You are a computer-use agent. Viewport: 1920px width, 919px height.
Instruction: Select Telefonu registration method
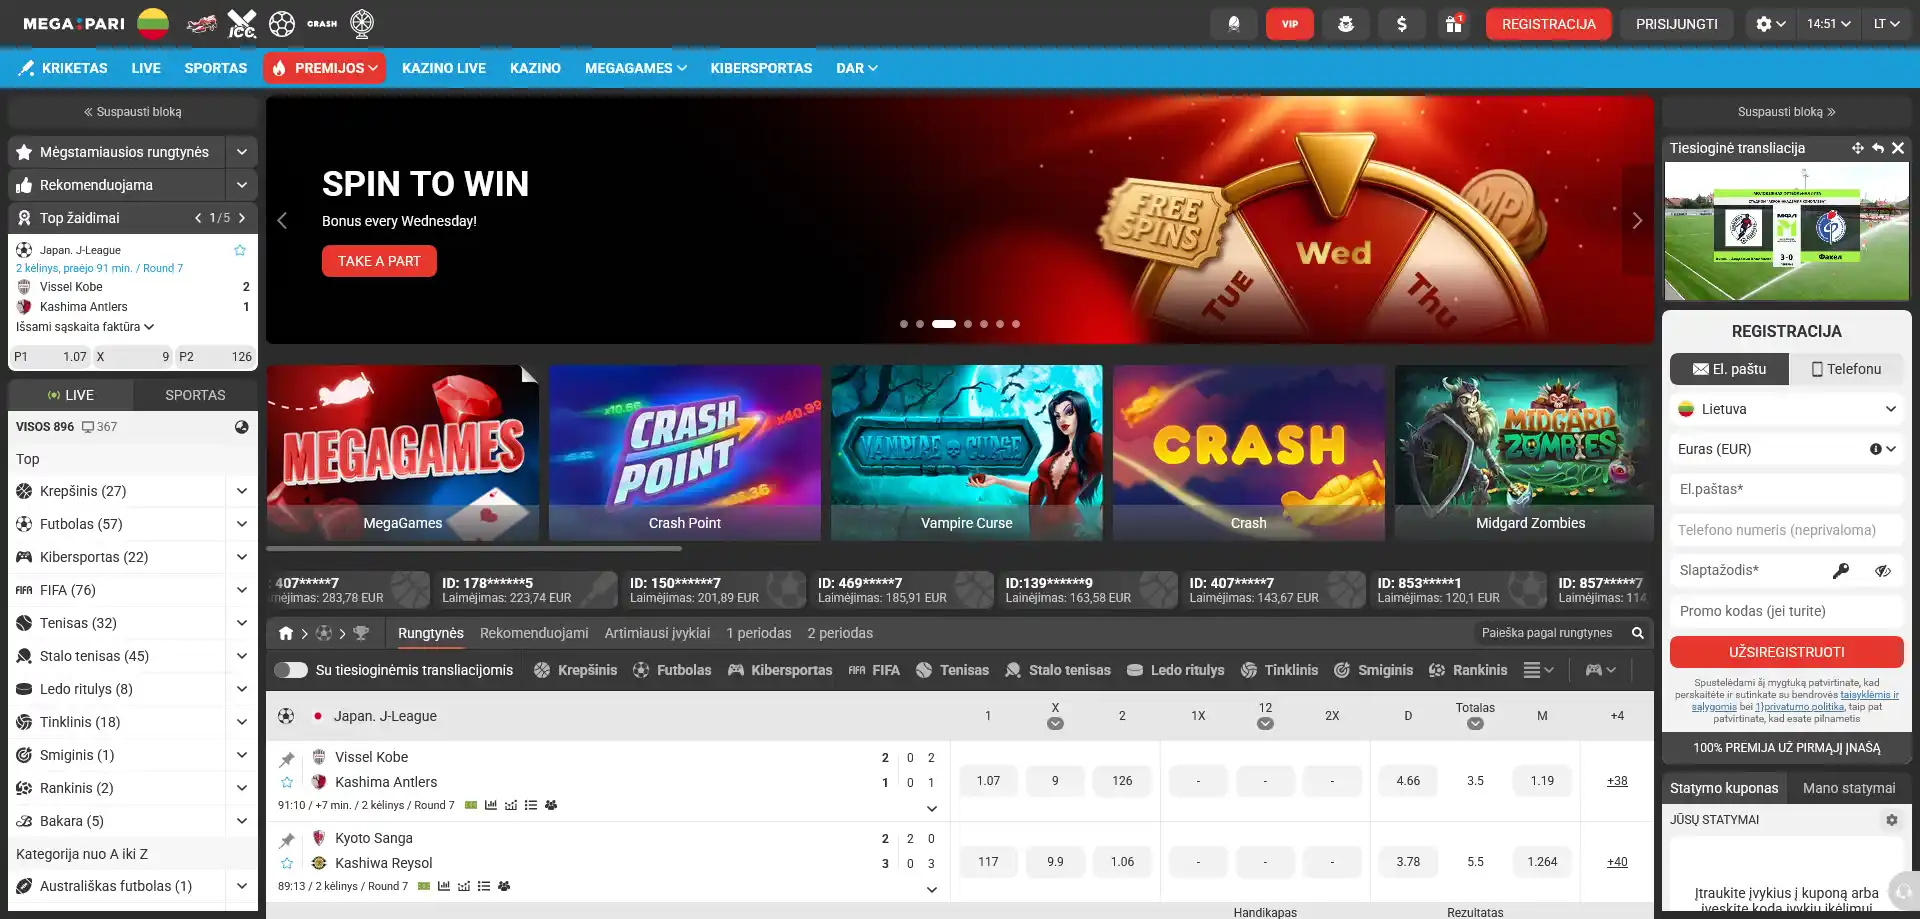point(1846,369)
